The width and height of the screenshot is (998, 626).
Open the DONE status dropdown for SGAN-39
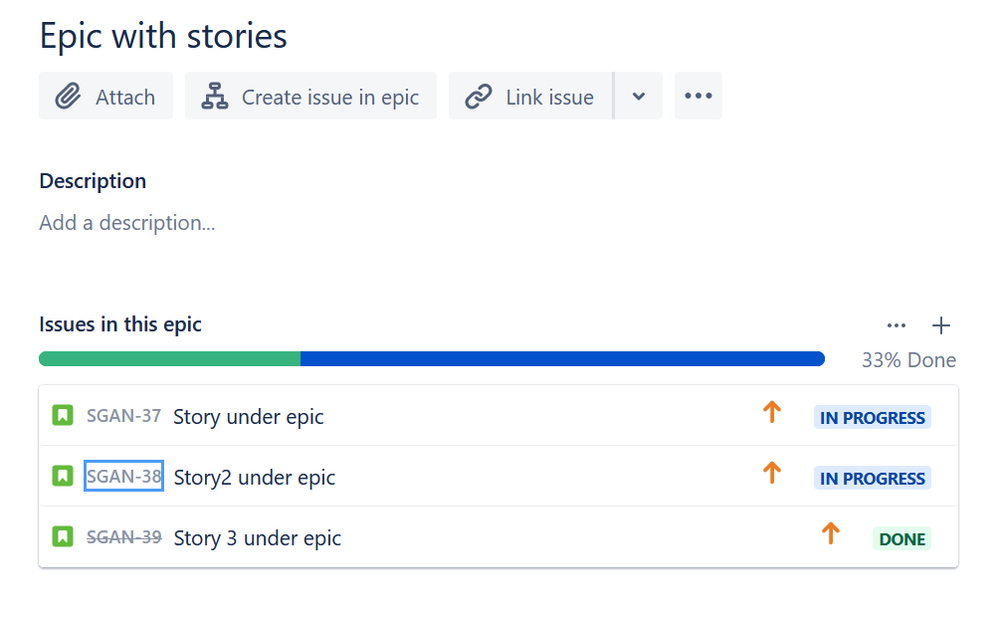click(x=901, y=538)
